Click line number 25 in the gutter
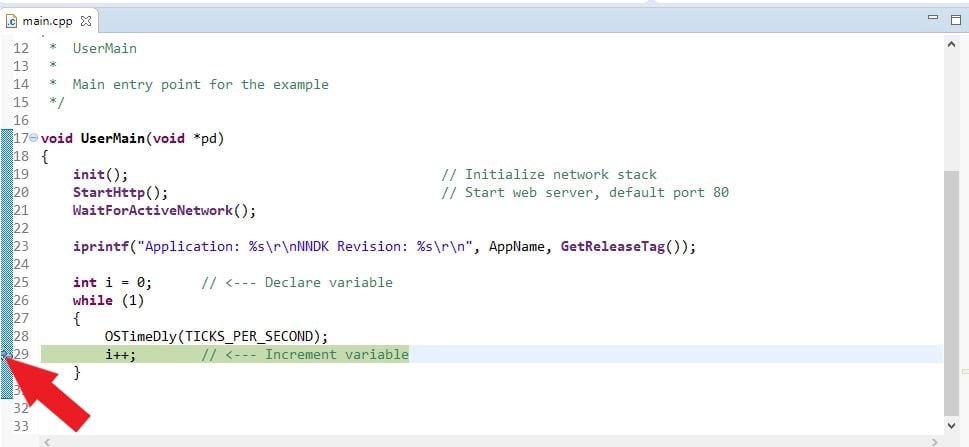 tap(22, 282)
